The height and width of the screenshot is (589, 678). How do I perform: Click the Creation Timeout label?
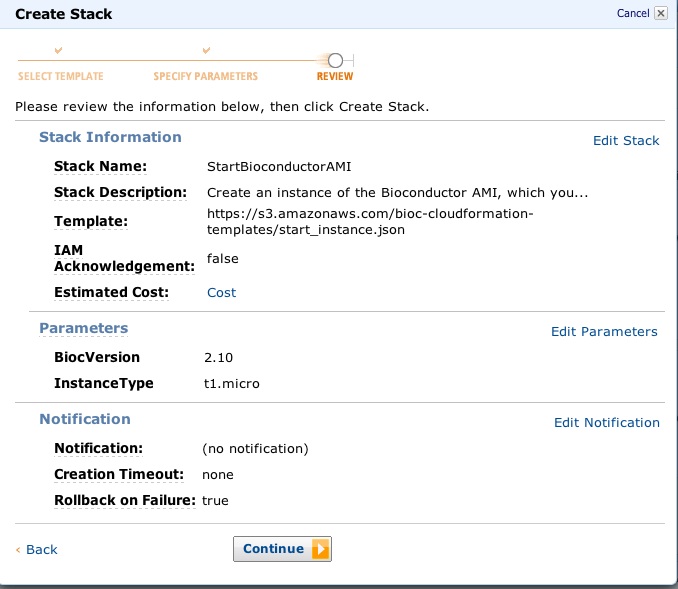tap(118, 474)
